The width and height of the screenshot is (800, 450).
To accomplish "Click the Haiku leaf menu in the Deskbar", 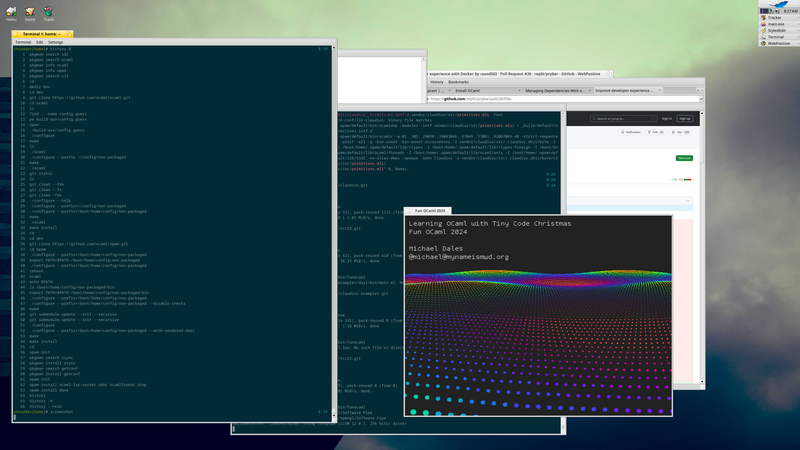I will [779, 4].
